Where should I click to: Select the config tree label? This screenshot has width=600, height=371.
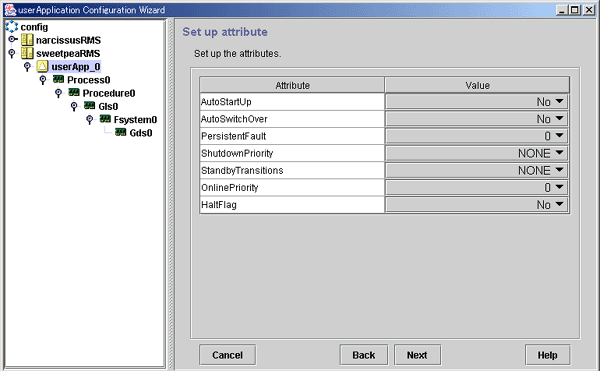click(34, 27)
